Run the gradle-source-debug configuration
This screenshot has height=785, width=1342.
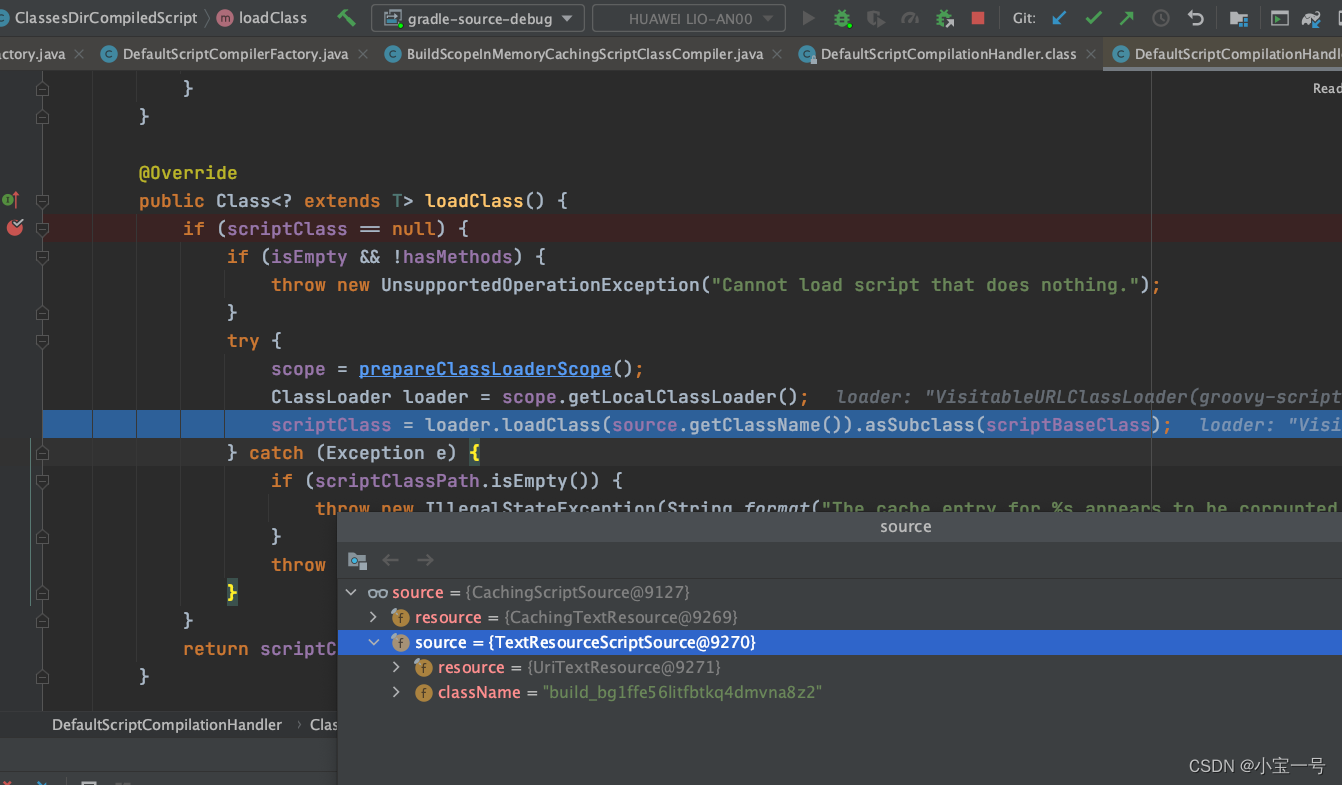tap(809, 18)
